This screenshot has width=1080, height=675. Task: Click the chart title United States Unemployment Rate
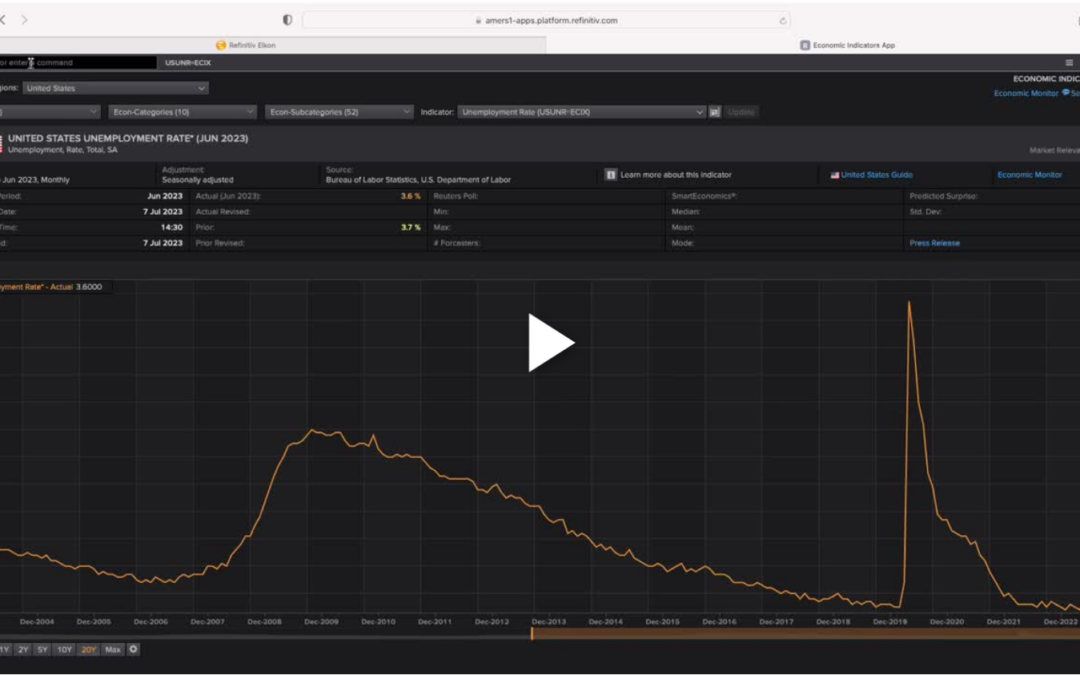pos(128,138)
